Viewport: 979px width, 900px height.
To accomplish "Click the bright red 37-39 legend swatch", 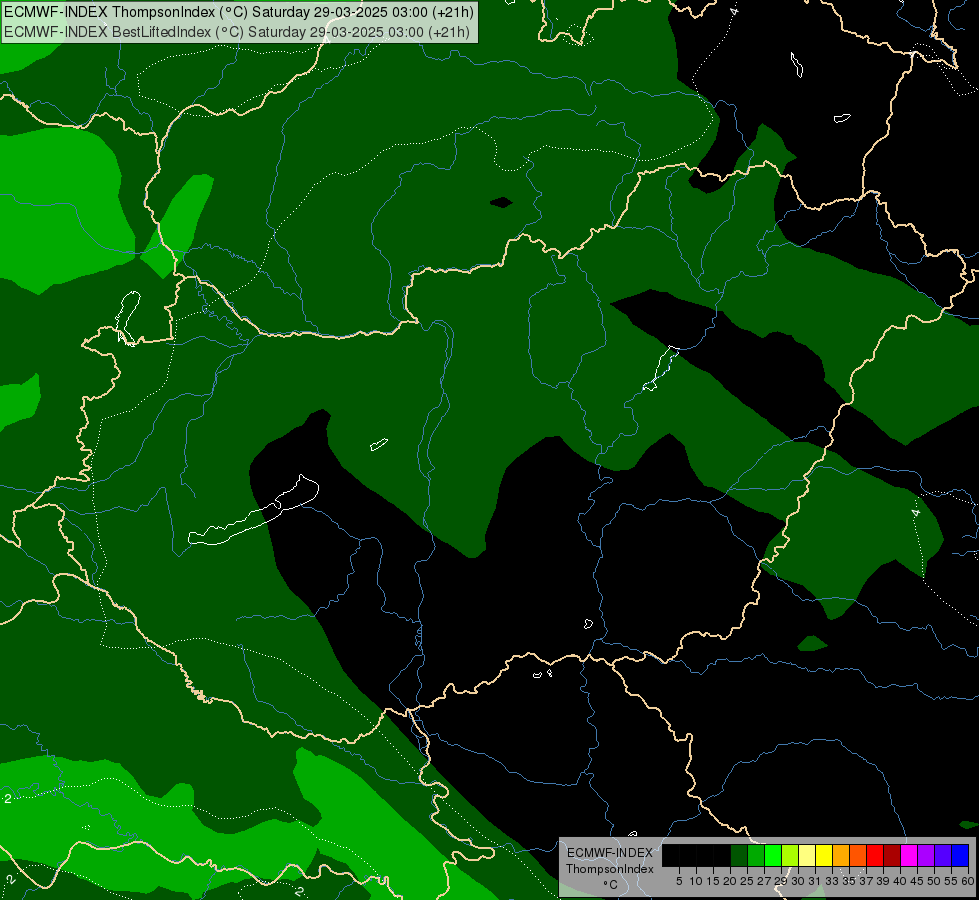I will [x=875, y=855].
